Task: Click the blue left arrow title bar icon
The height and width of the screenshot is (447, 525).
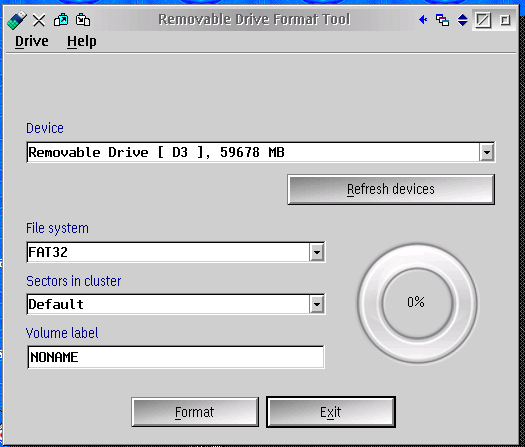Action: tap(423, 20)
